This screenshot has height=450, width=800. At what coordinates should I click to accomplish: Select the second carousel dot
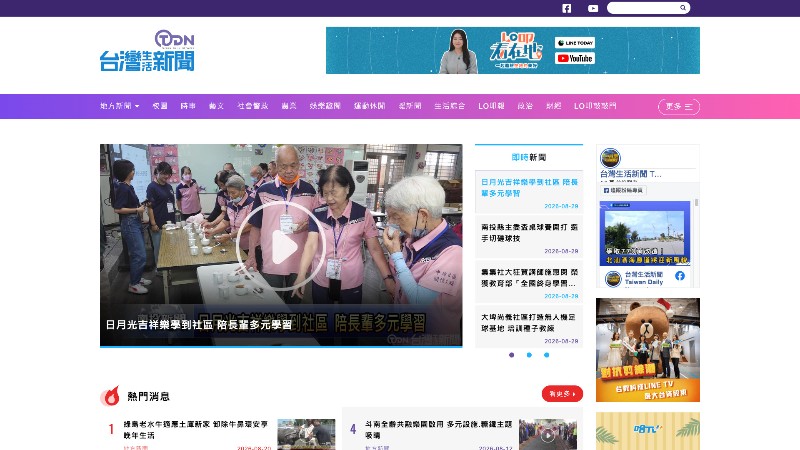coord(529,355)
